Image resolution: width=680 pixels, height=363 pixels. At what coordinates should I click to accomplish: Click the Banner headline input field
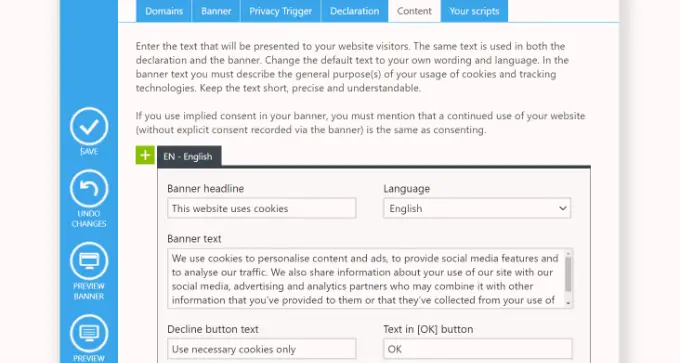pos(262,208)
